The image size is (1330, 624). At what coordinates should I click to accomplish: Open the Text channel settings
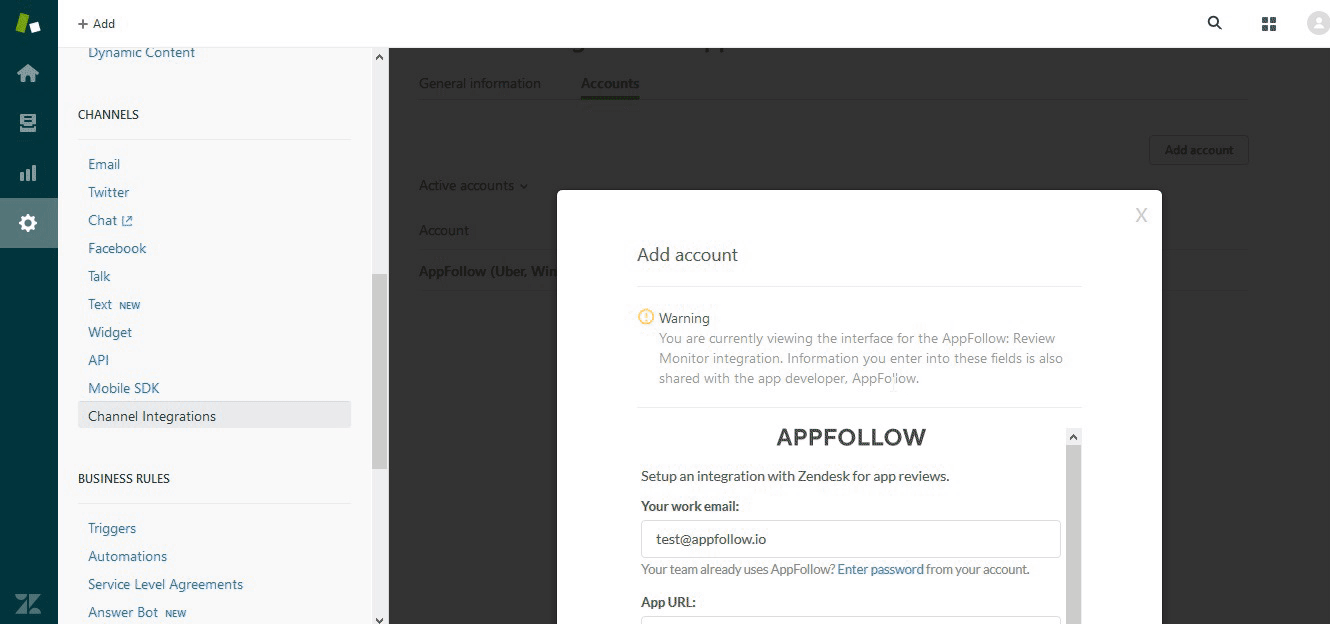(100, 304)
